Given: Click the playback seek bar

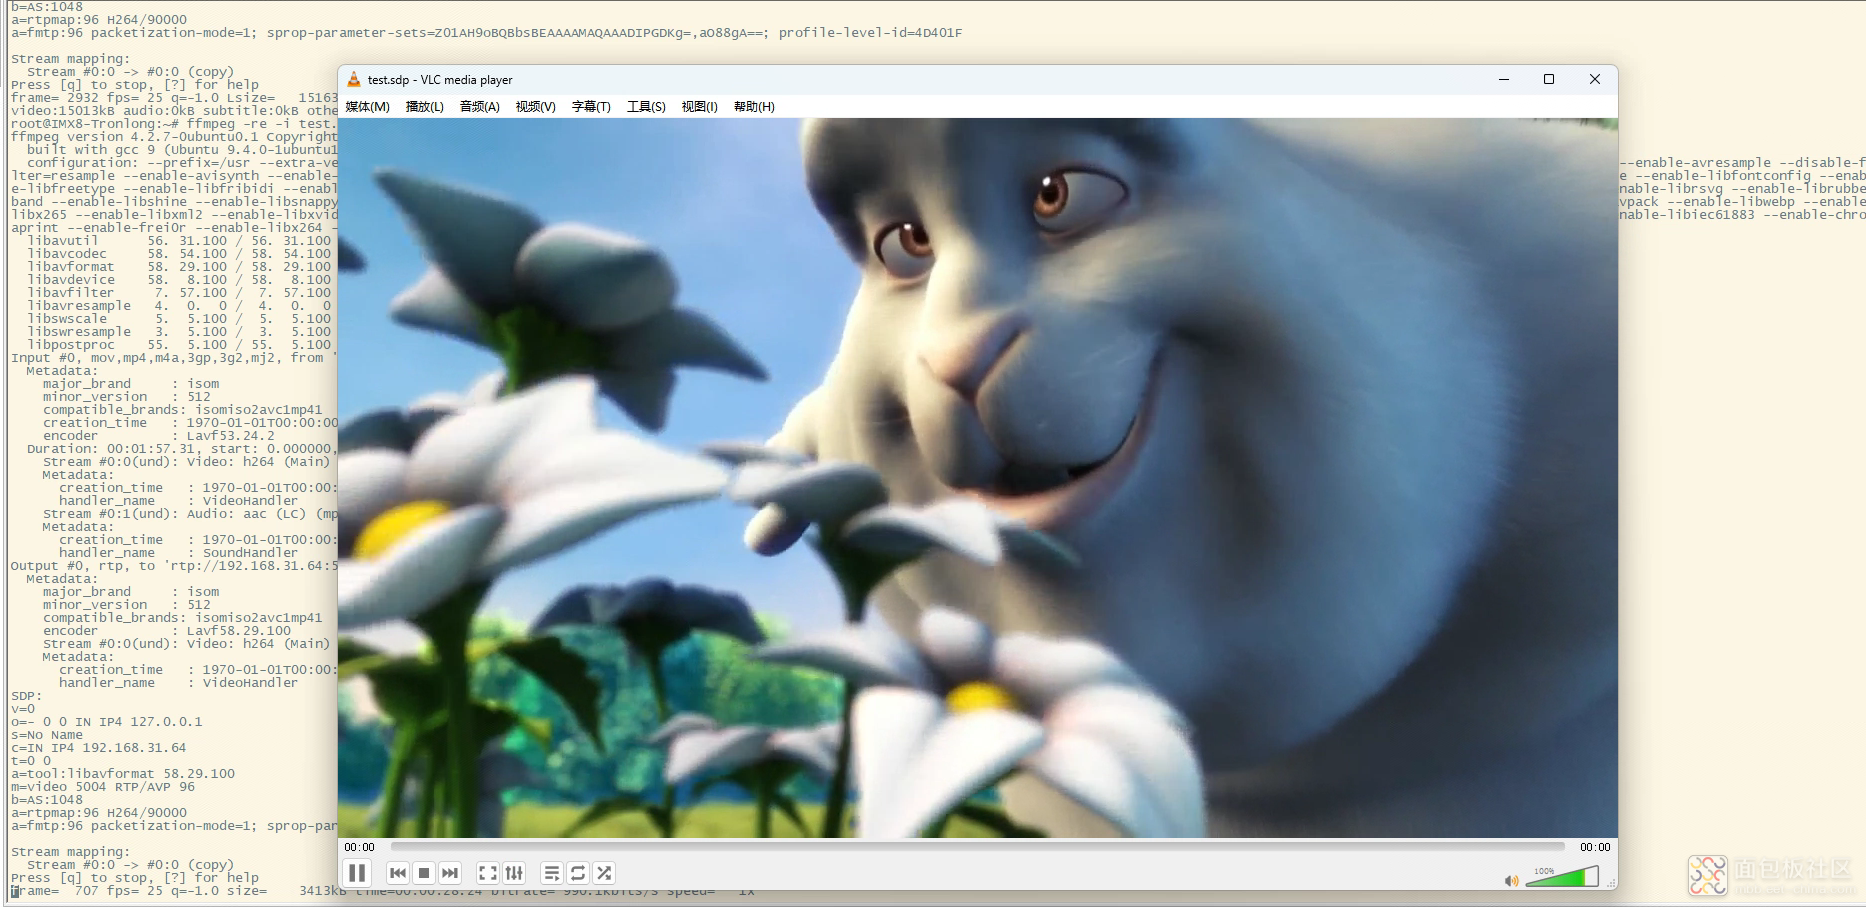Looking at the screenshot, I should click(977, 847).
